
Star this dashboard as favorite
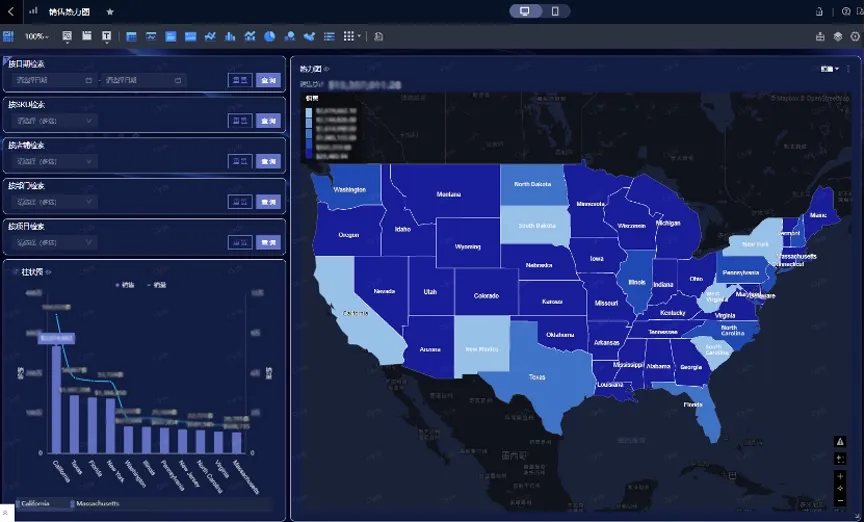pos(110,12)
